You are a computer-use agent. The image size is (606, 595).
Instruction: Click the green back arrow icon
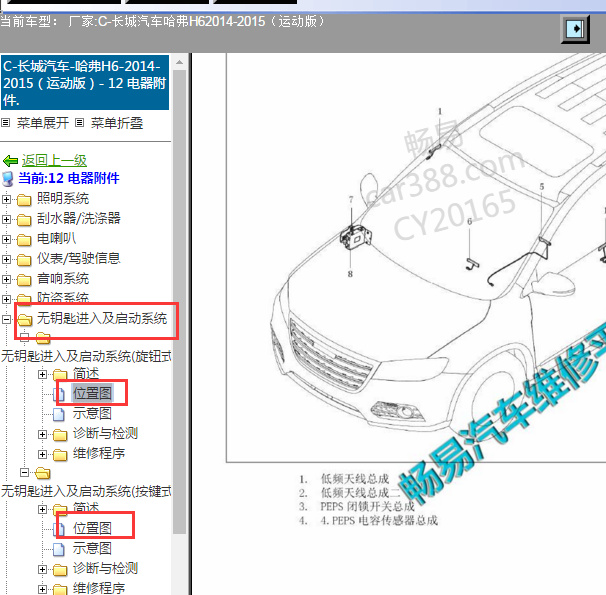click(x=10, y=160)
